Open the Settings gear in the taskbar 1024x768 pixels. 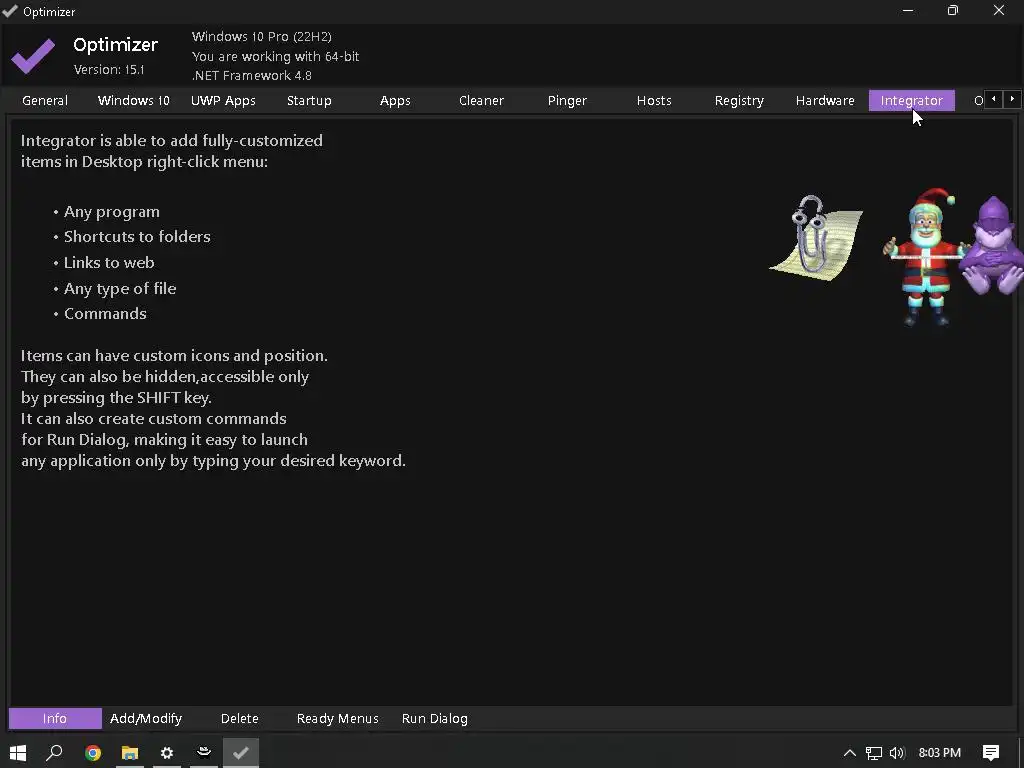pyautogui.click(x=167, y=753)
